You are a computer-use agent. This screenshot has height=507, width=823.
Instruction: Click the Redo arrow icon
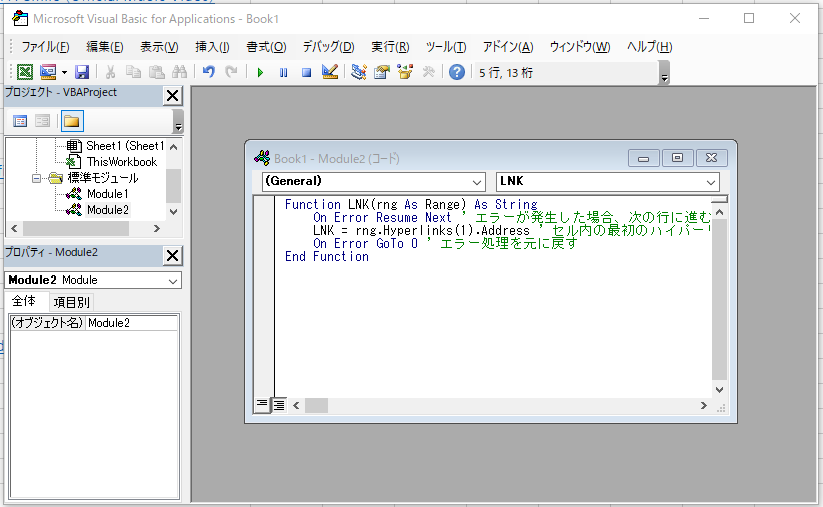point(231,72)
